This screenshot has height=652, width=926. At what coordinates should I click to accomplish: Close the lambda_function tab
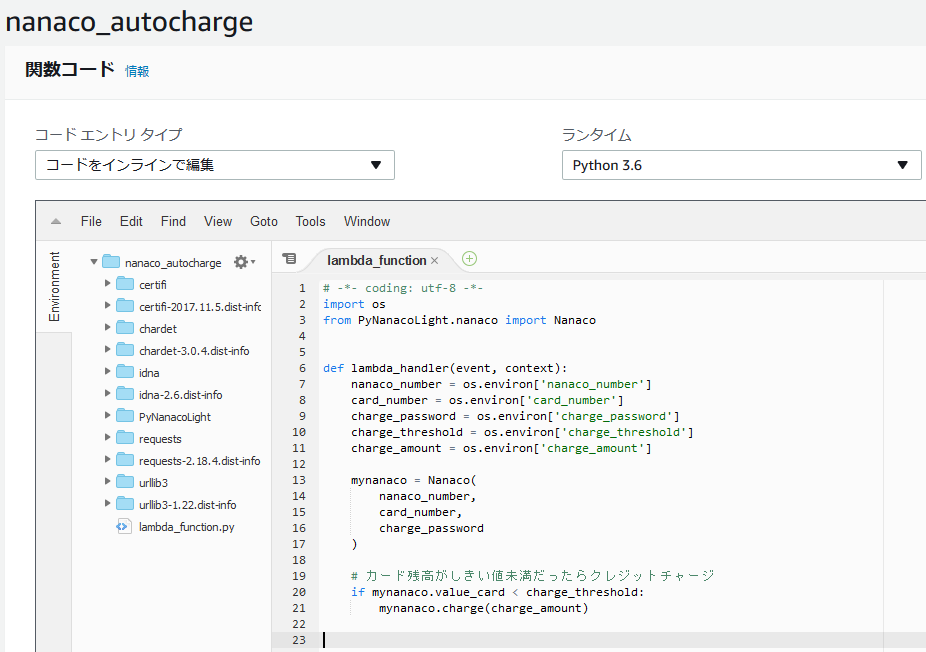pyautogui.click(x=435, y=261)
